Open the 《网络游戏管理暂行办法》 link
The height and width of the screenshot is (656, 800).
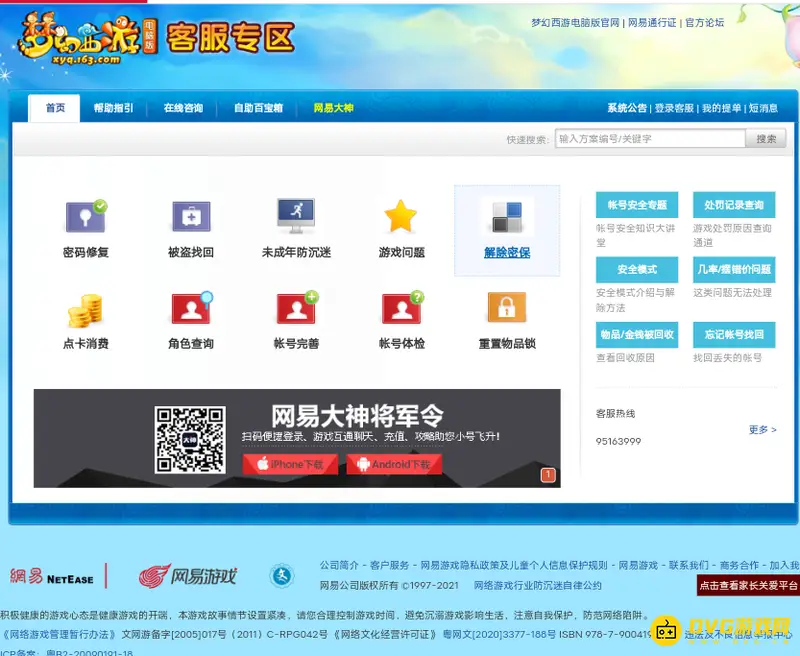pyautogui.click(x=60, y=635)
